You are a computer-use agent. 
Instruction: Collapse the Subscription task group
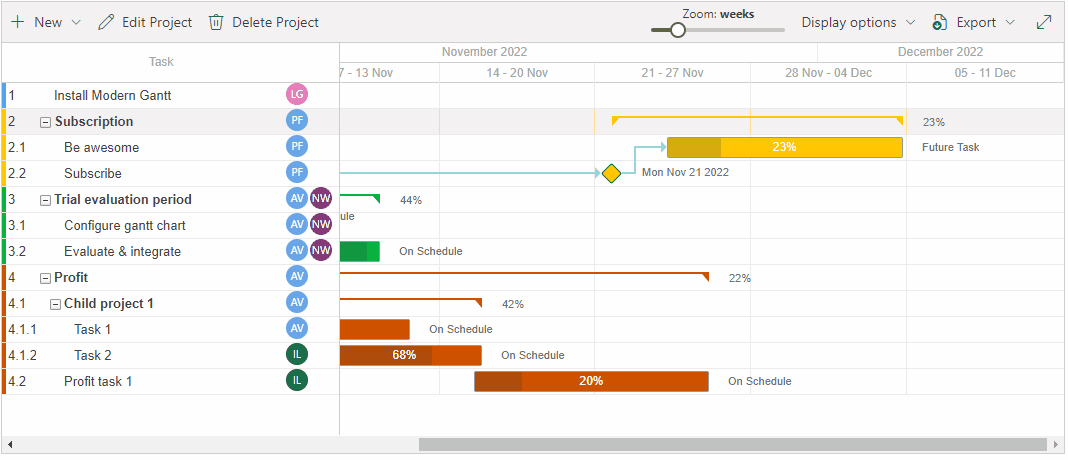(x=45, y=122)
